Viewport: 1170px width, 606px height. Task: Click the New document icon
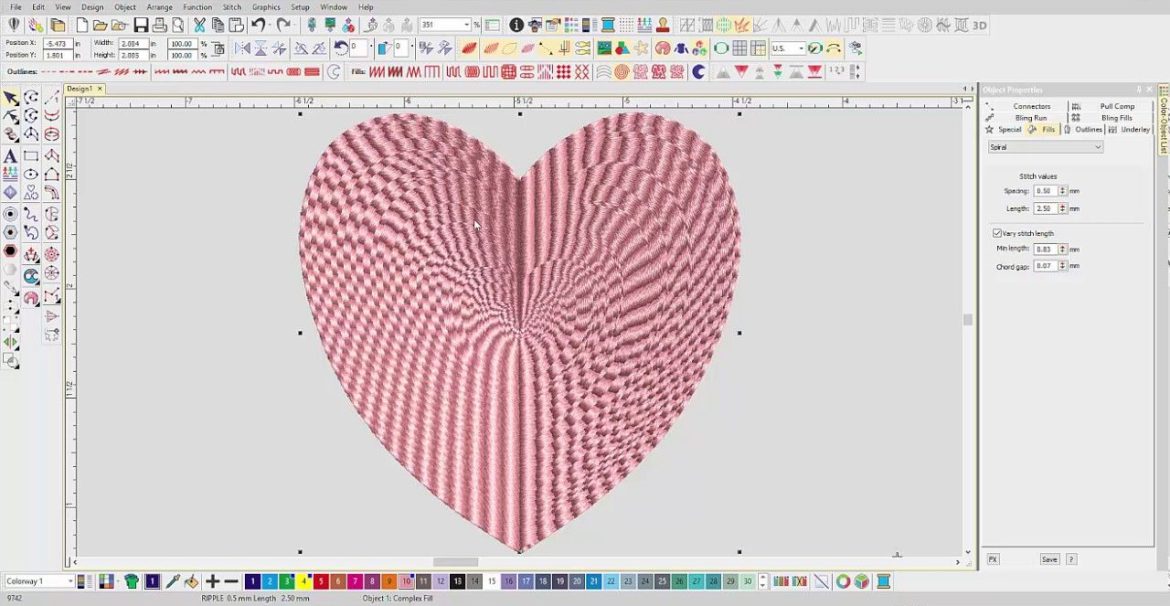coord(82,25)
